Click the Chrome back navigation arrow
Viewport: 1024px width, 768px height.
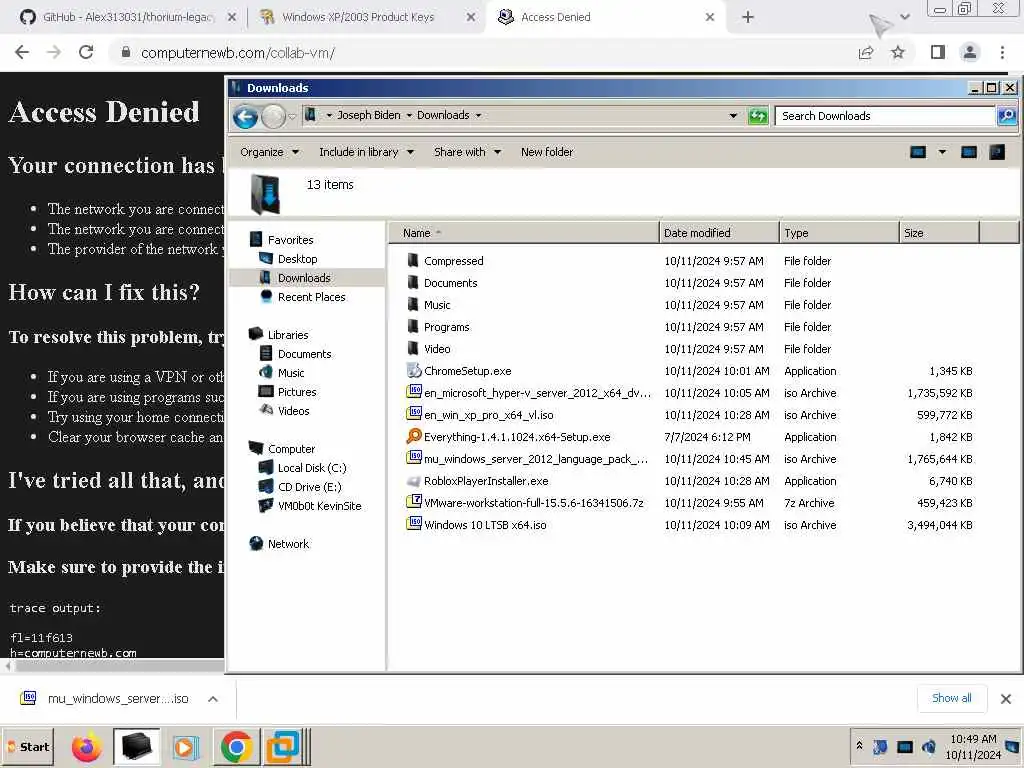point(22,52)
